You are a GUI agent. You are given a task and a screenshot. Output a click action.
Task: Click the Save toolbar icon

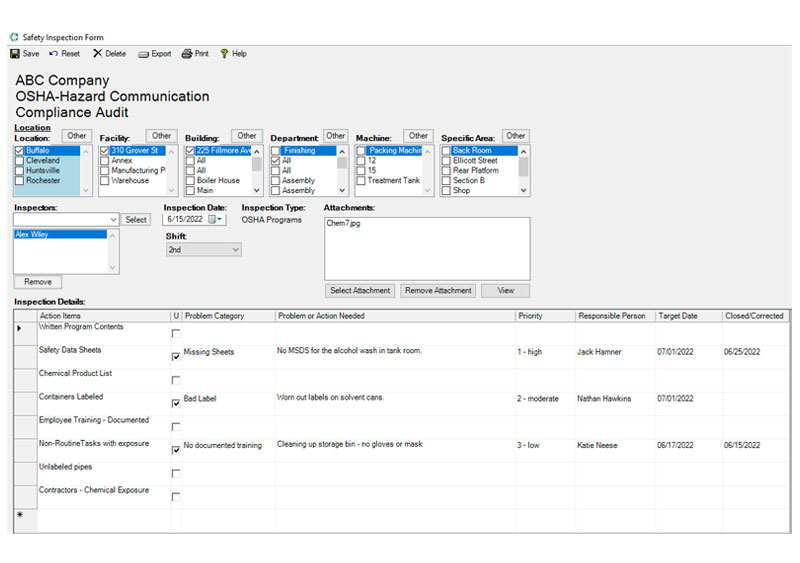(x=15, y=54)
